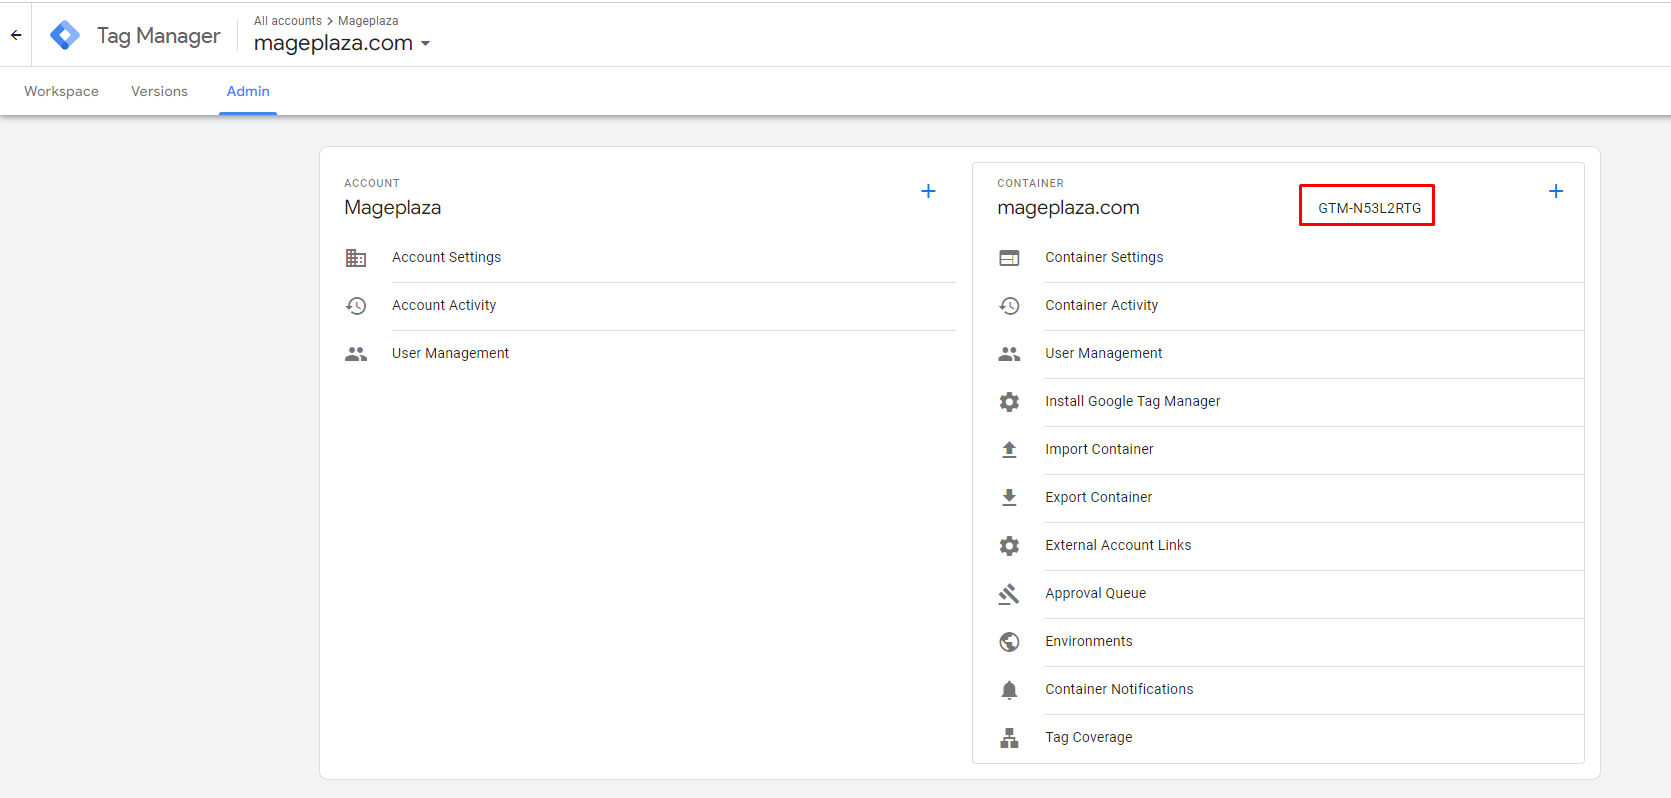Open External Account Links
The image size is (1671, 798).
pos(1118,545)
